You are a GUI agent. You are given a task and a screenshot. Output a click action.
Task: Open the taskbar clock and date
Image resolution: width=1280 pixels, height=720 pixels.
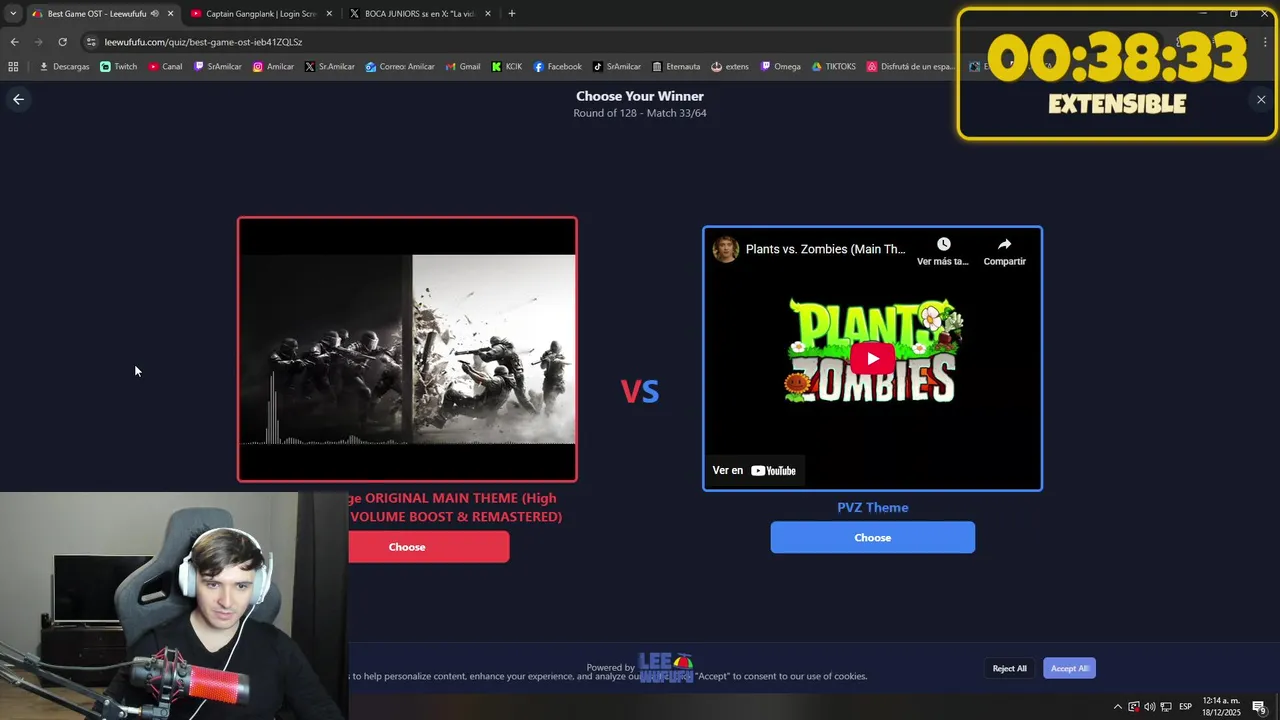tap(1221, 706)
